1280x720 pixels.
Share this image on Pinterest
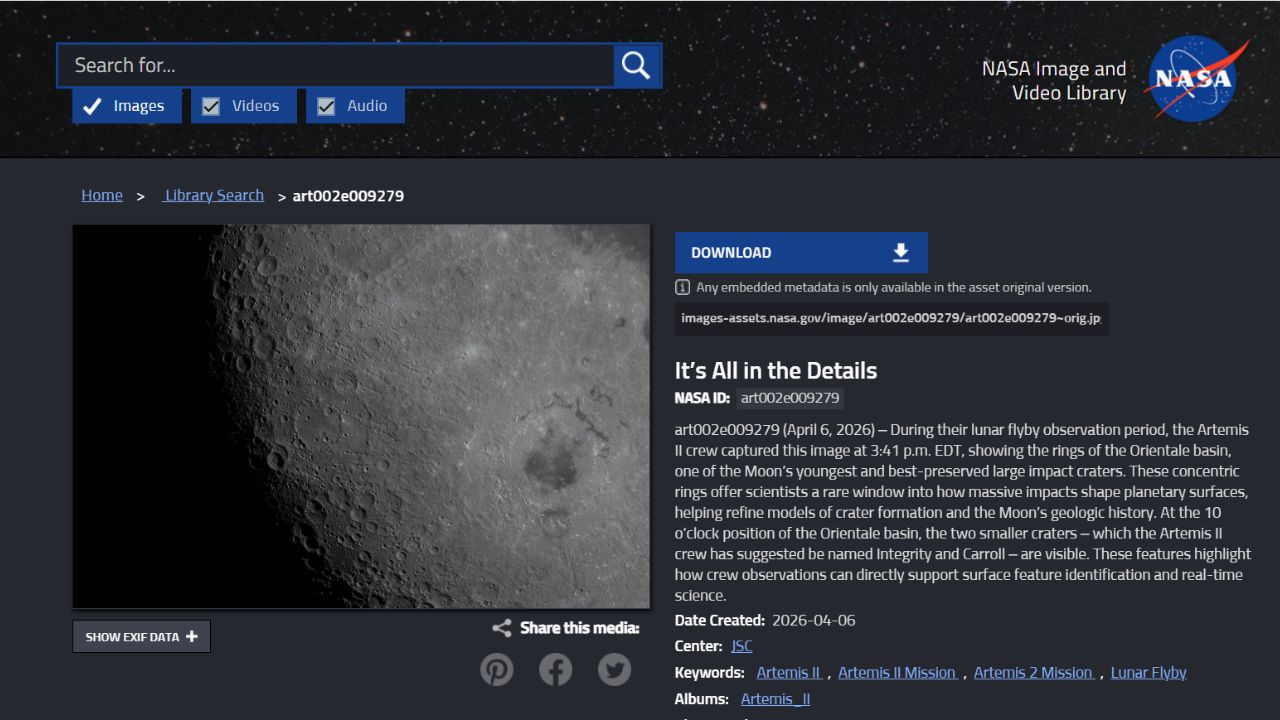click(x=497, y=669)
